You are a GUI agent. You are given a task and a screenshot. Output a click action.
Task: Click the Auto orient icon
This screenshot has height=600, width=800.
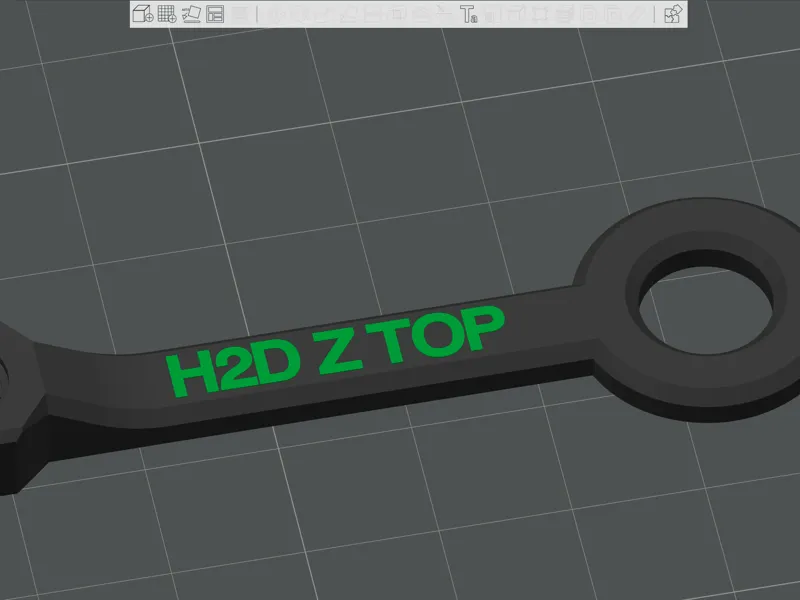191,14
